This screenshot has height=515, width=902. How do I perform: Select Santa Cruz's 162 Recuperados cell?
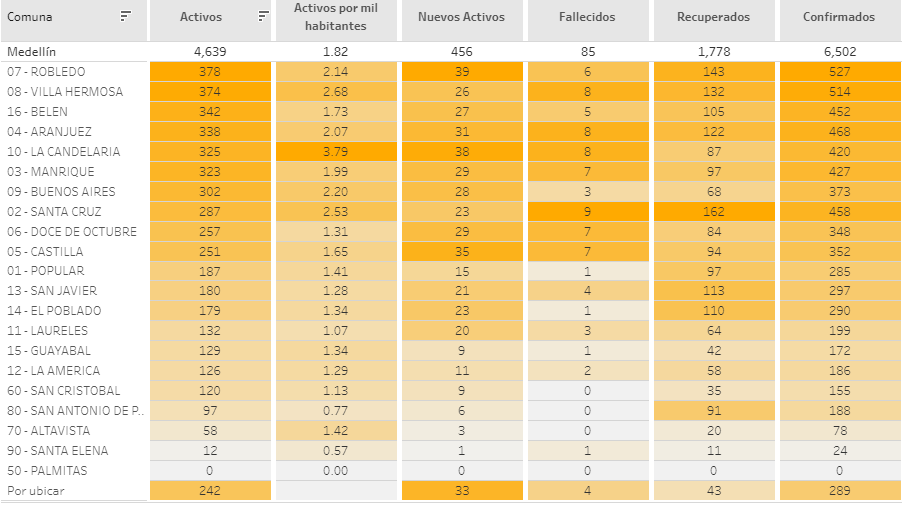point(714,212)
